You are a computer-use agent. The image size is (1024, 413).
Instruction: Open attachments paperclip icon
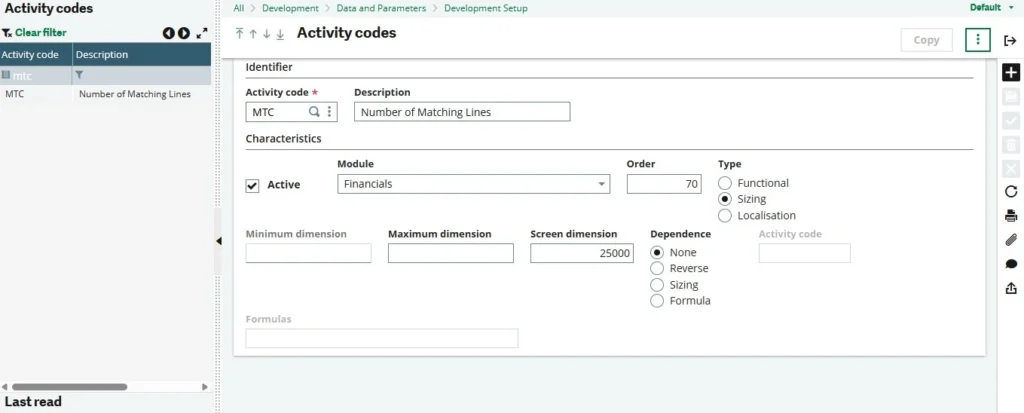click(x=1011, y=240)
